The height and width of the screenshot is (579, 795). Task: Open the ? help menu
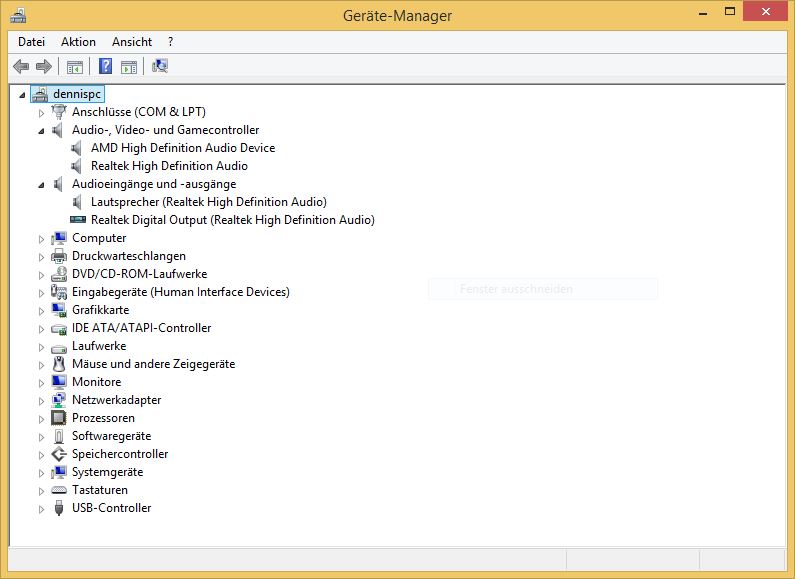click(x=170, y=42)
